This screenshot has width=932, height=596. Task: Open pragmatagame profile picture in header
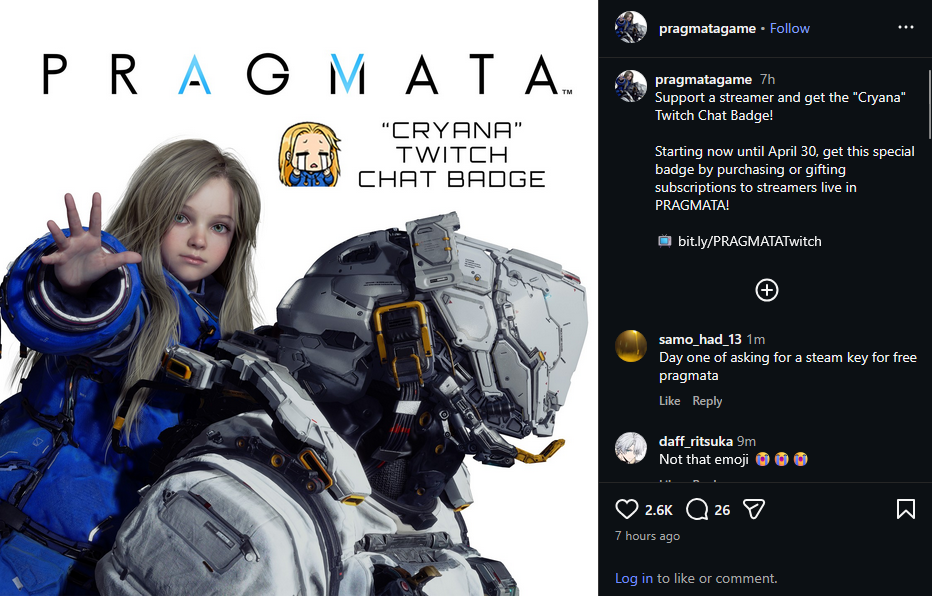pos(631,27)
